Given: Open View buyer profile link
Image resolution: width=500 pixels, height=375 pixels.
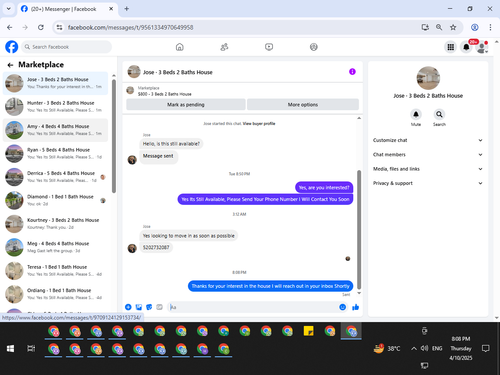Looking at the screenshot, I should coord(259,124).
